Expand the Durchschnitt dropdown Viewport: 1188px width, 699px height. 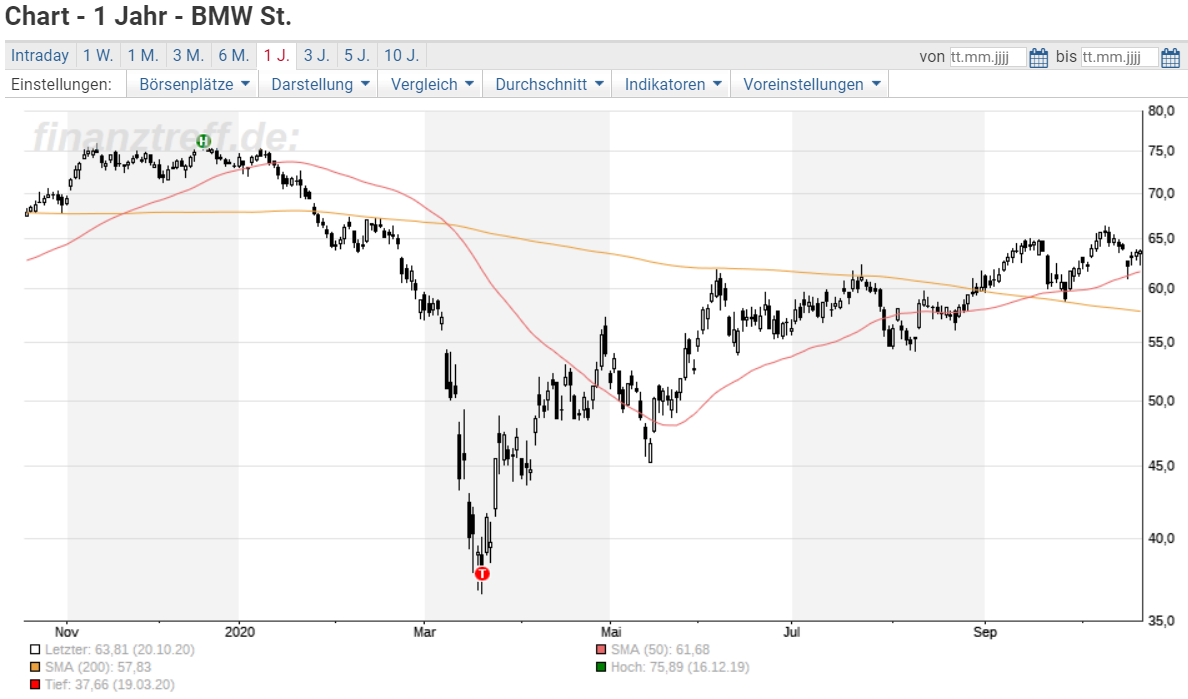[549, 84]
